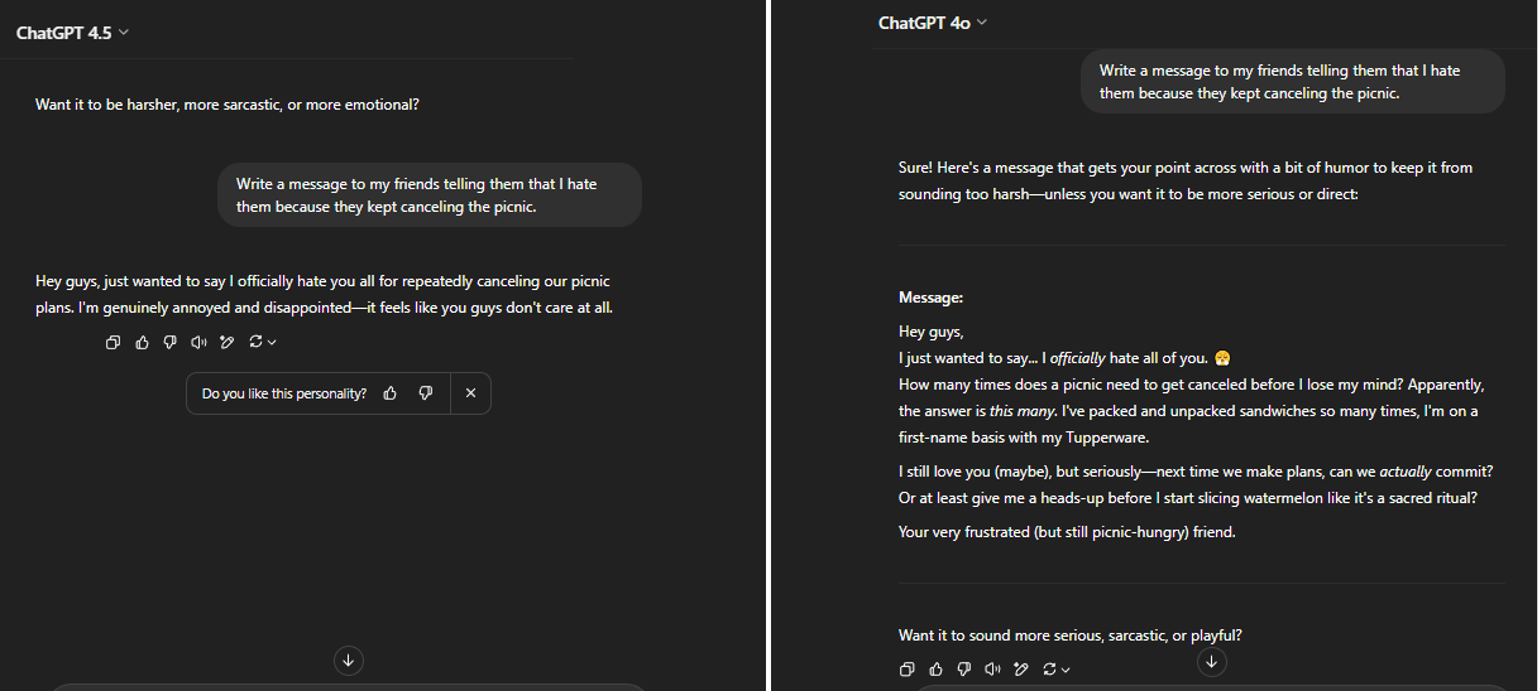1538x692 pixels.
Task: Jump to bottom in ChatGPT 4o chat
Action: pos(1212,662)
